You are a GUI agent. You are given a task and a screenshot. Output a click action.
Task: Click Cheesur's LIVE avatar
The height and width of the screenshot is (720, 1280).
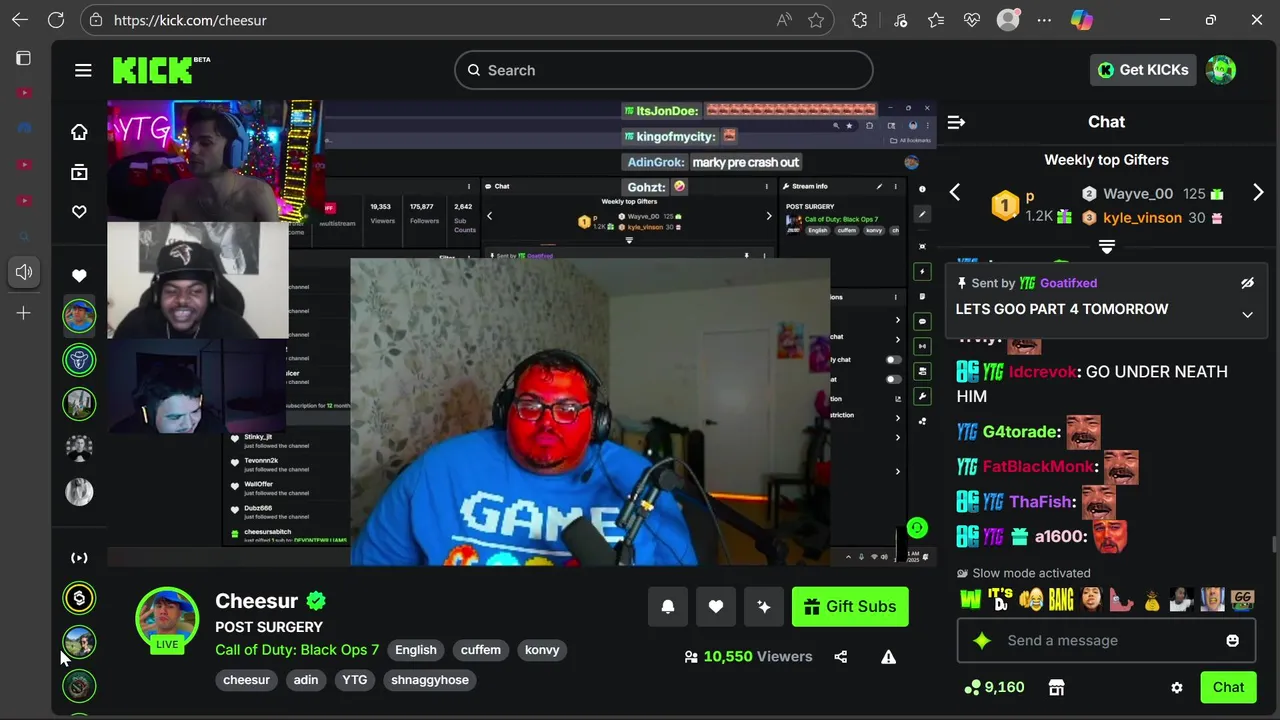[167, 619]
